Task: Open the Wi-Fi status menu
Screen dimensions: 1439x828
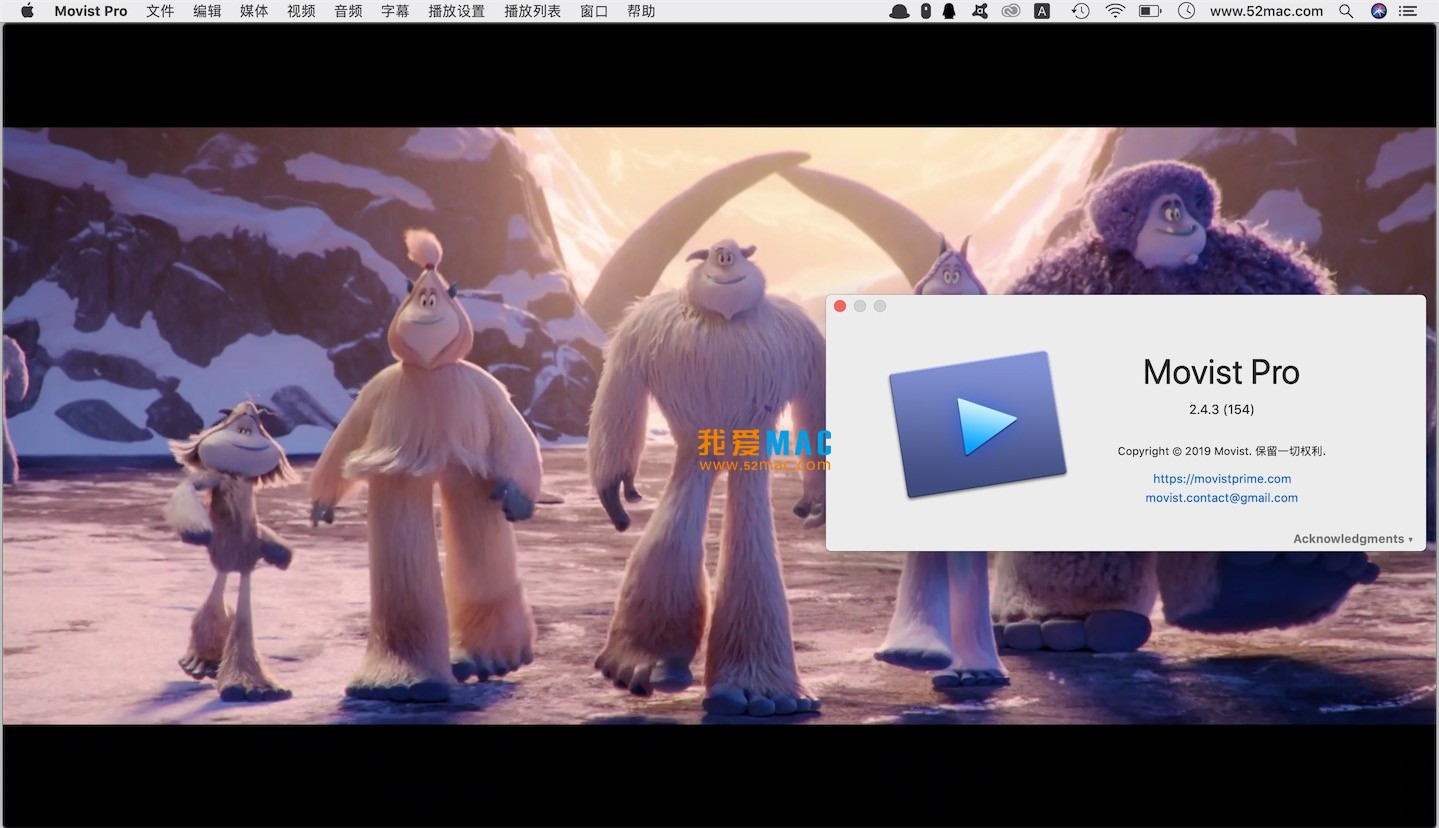Action: [1115, 11]
